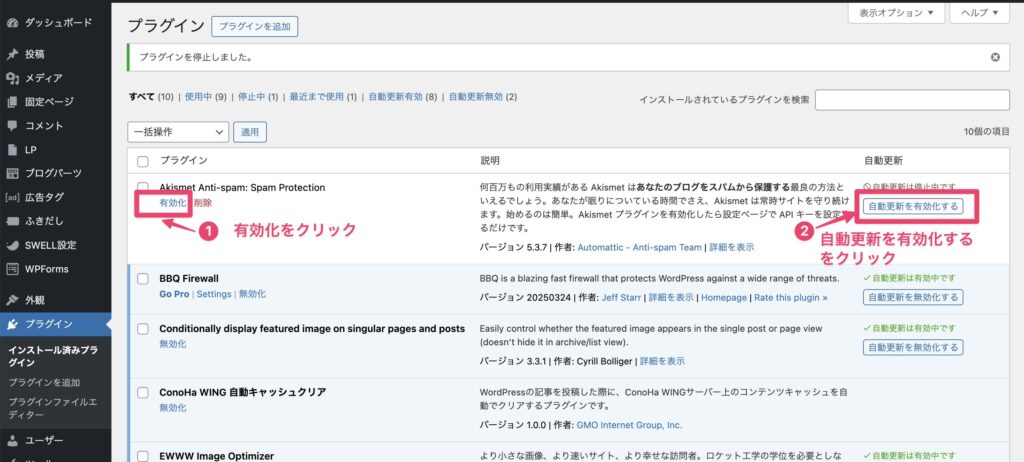The width and height of the screenshot is (1024, 462).
Task: Open the Dashboard icon in the sidebar
Action: point(12,22)
